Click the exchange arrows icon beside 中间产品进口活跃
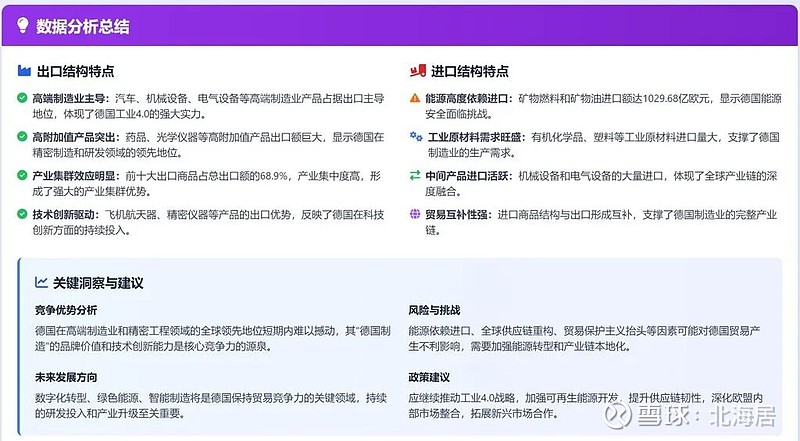 [x=415, y=175]
